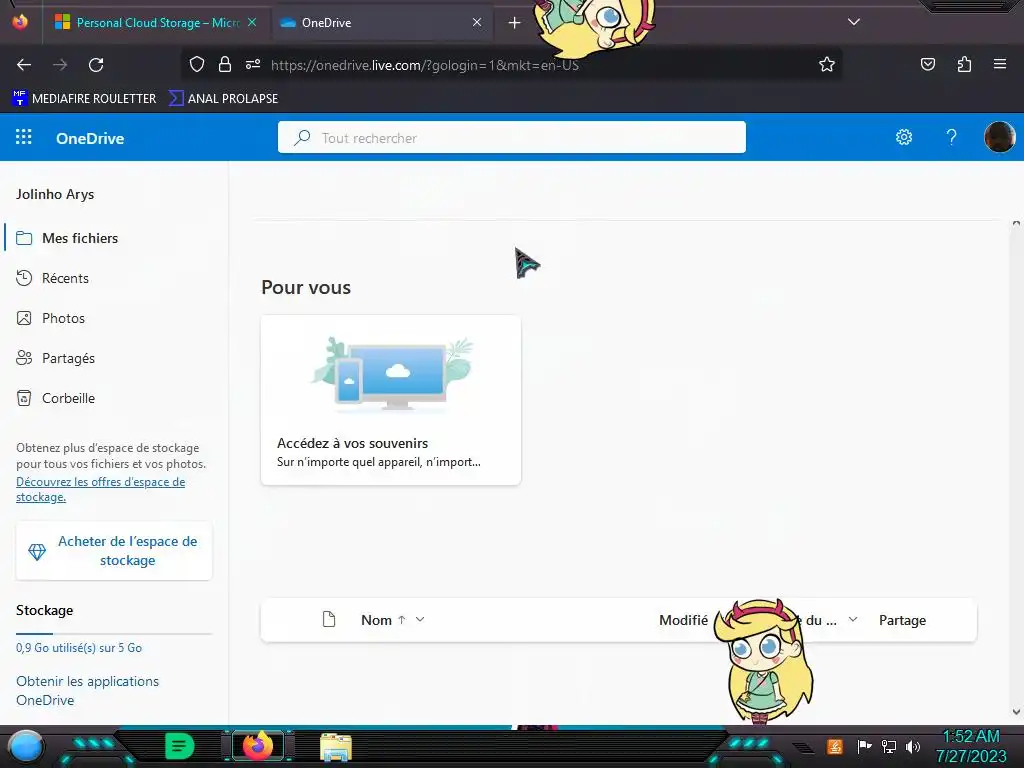Sort by Modifié column
Viewport: 1024px width, 768px height.
pyautogui.click(x=683, y=620)
